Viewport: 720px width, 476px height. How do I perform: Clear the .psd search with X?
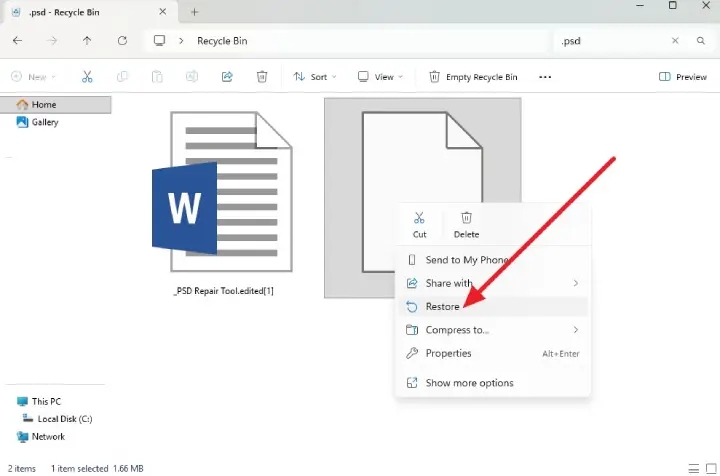pyautogui.click(x=675, y=40)
